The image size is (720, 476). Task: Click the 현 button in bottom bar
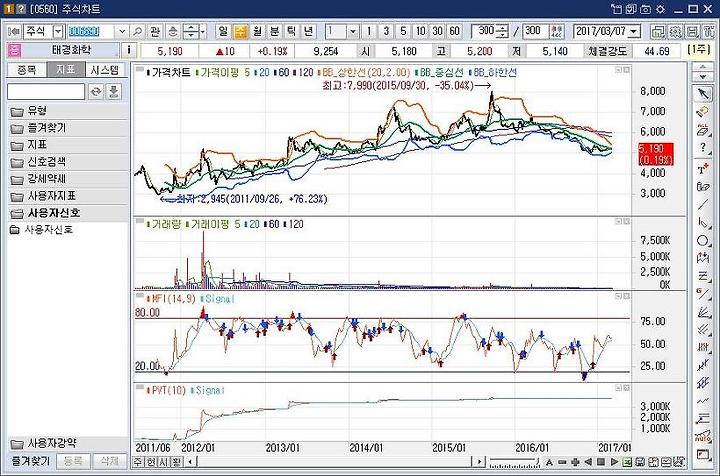coord(151,462)
